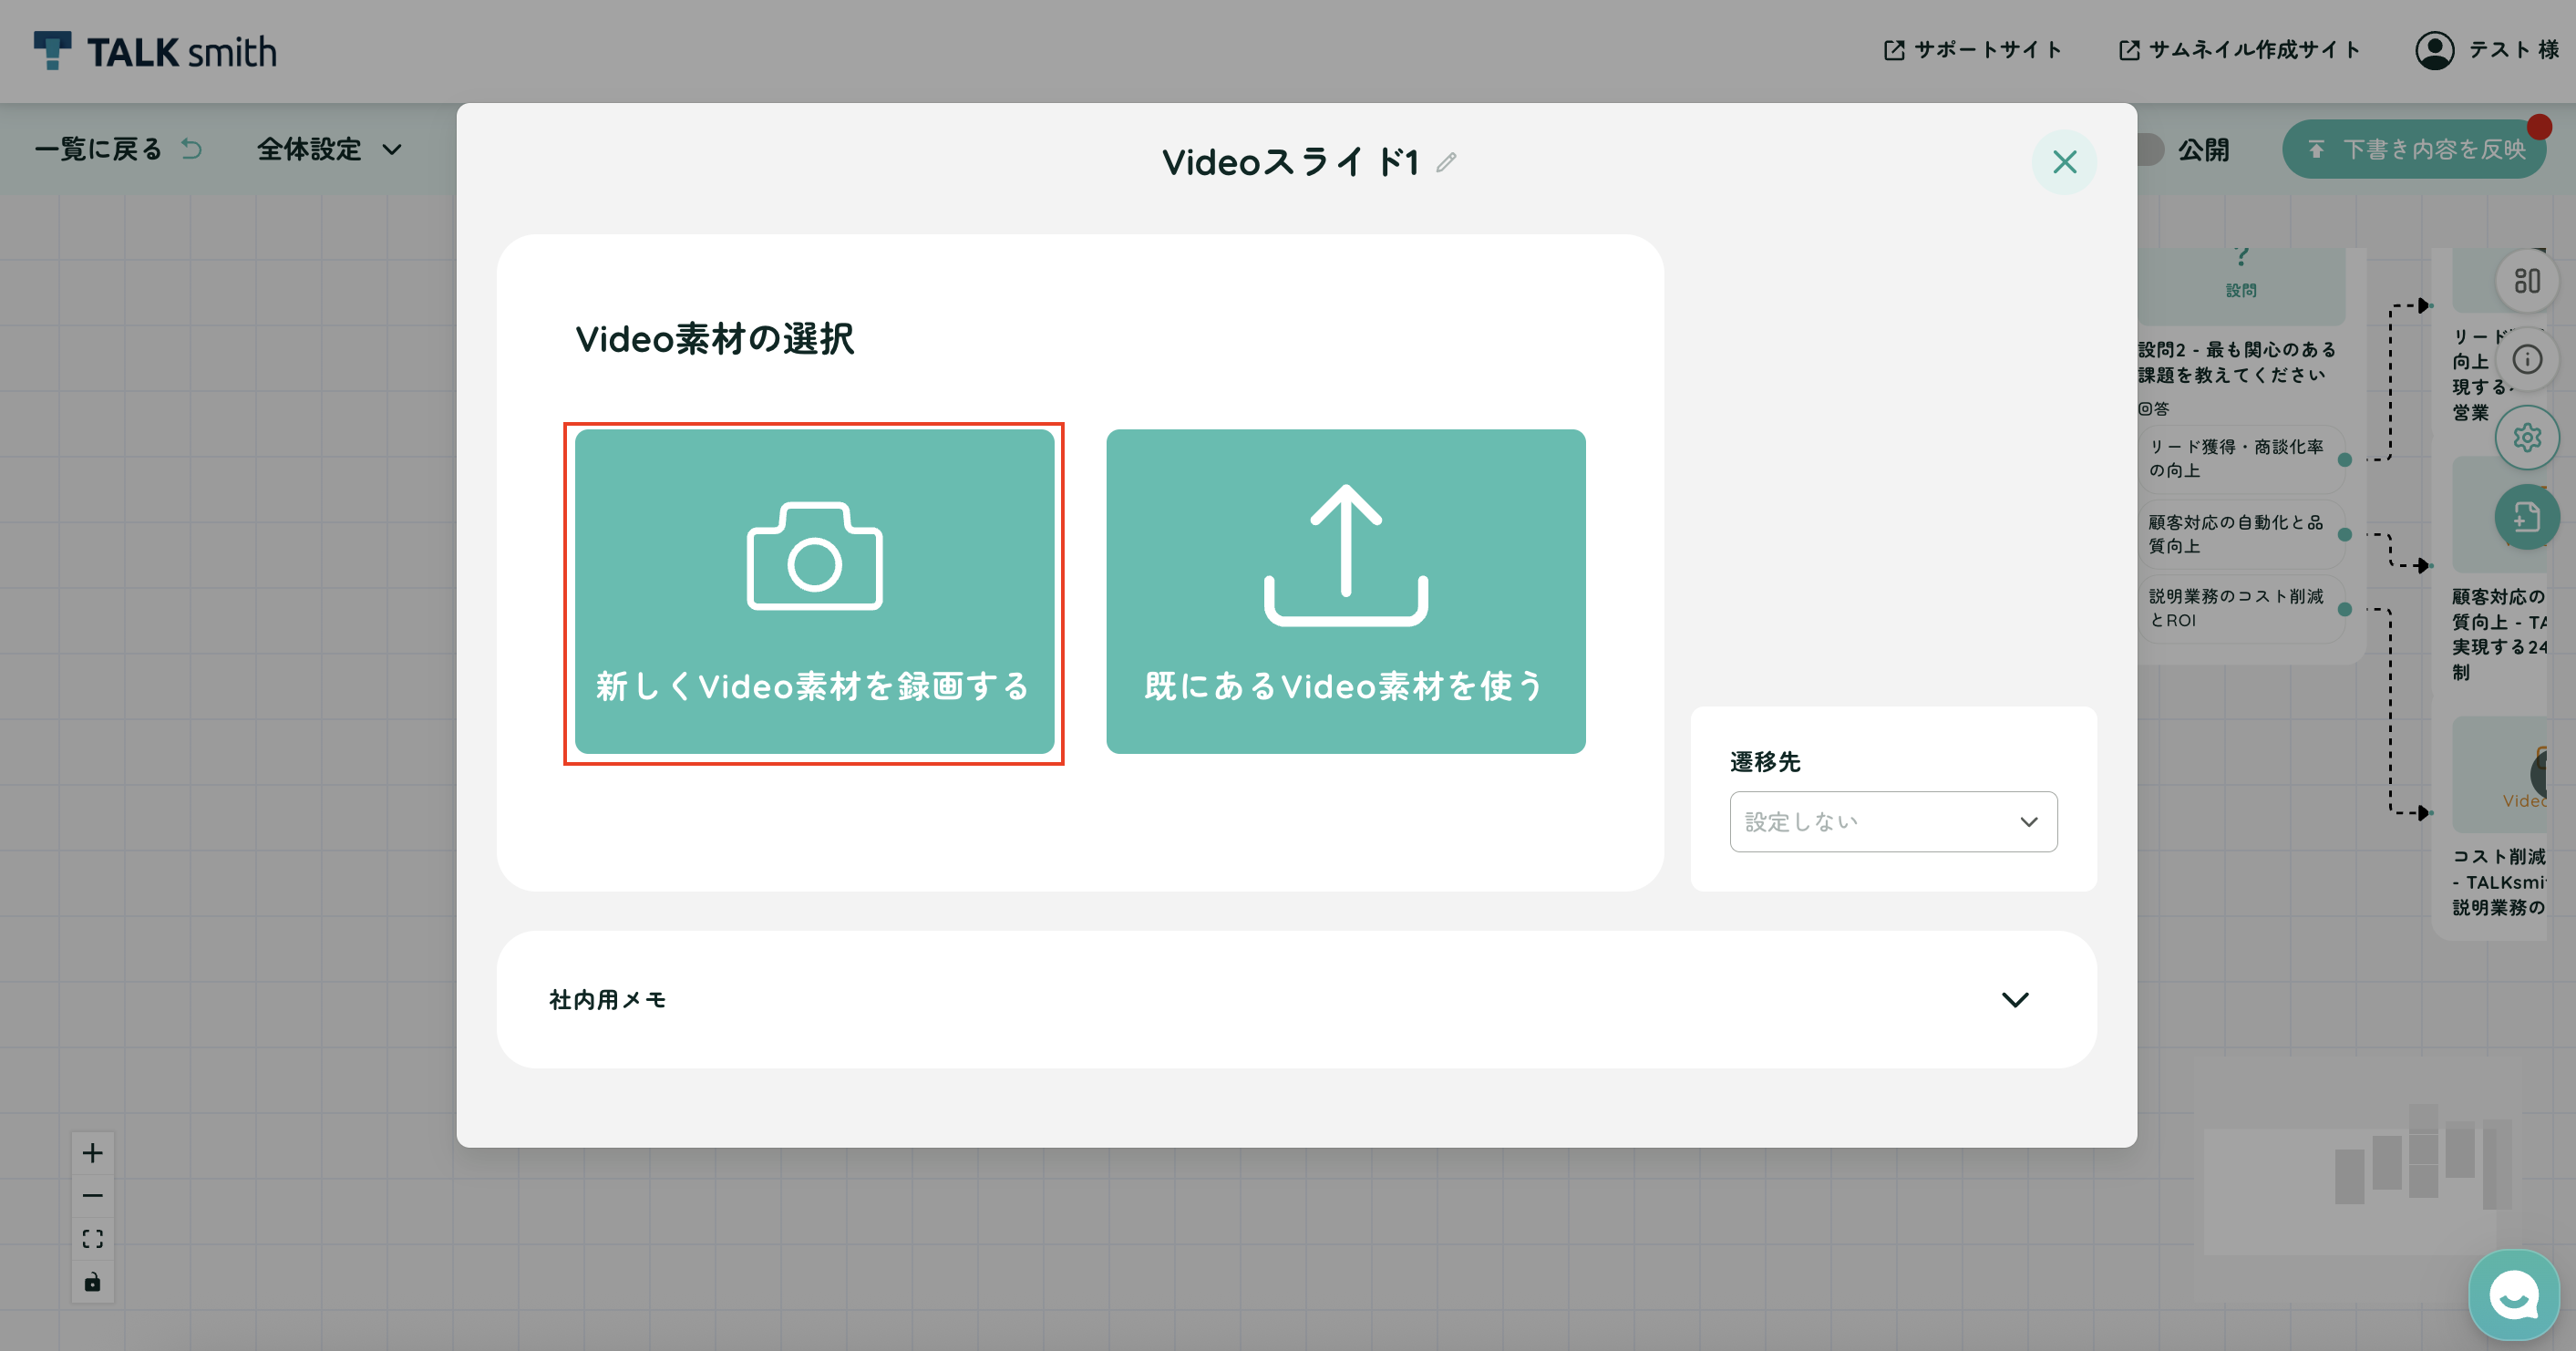Open the サムネイル作成サイト link
Screen dimensions: 2576x1351
point(2239,50)
